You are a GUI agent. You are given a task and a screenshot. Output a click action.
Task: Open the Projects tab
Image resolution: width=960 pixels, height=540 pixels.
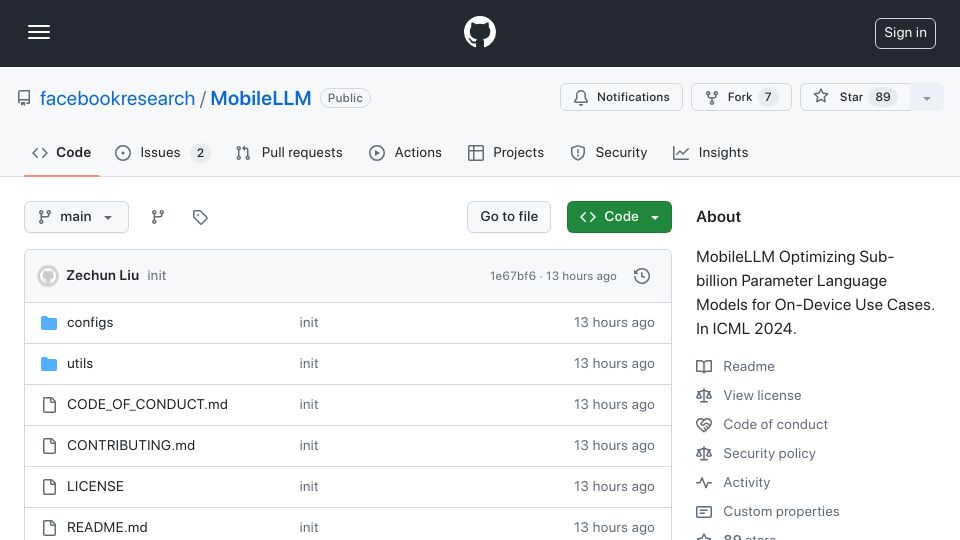(506, 152)
